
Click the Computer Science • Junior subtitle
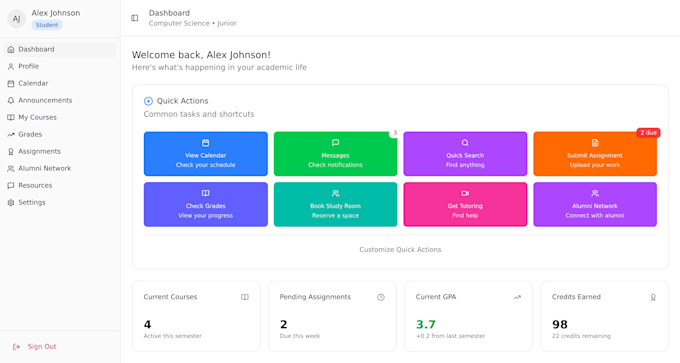click(193, 23)
